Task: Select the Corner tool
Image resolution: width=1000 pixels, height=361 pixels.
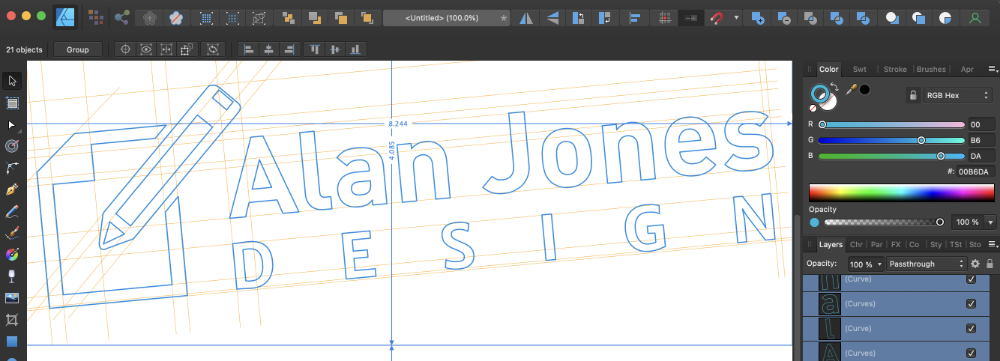Action: coord(11,168)
